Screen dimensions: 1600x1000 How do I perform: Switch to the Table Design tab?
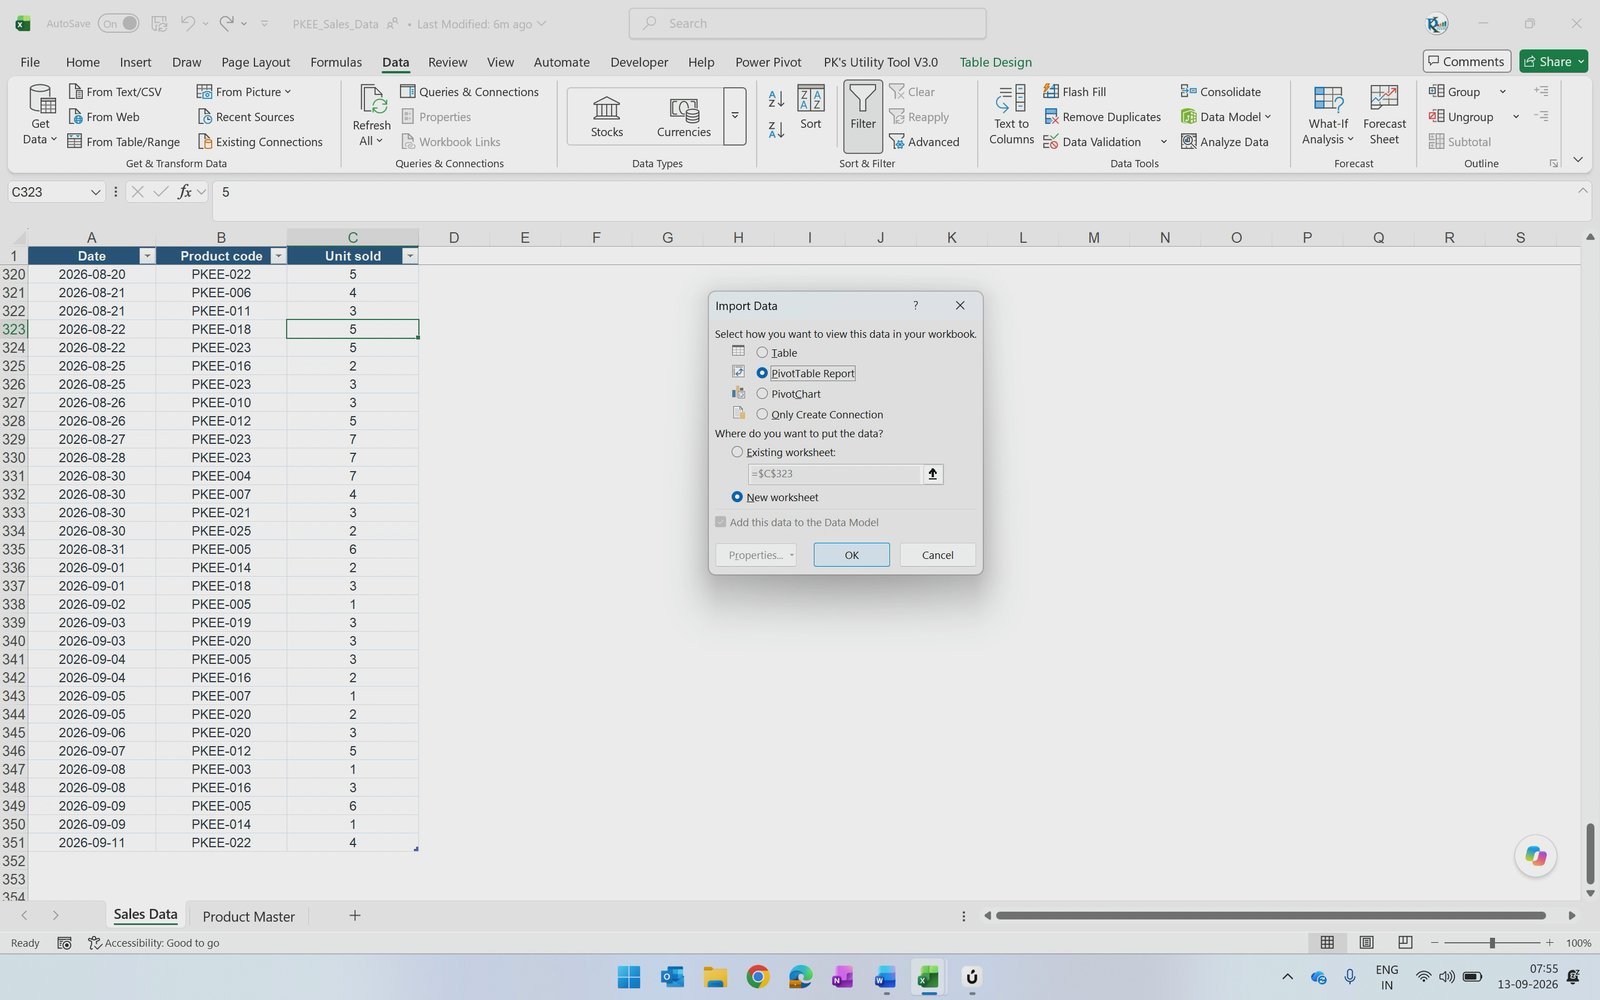coord(995,62)
